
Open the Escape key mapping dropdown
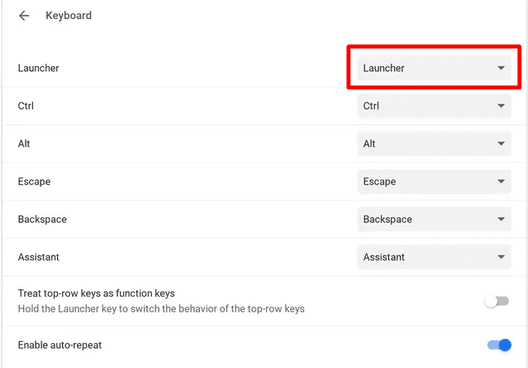coord(434,181)
